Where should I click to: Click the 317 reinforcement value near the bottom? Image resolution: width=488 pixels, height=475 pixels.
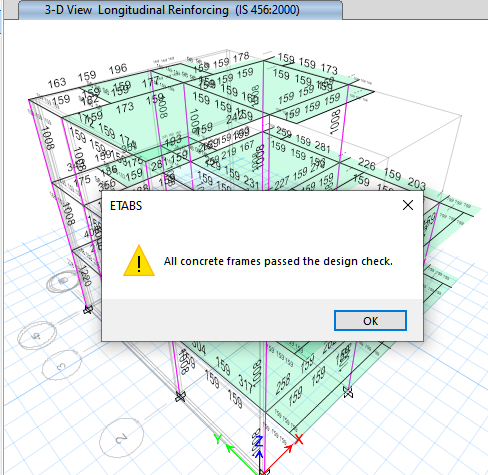pyautogui.click(x=246, y=383)
